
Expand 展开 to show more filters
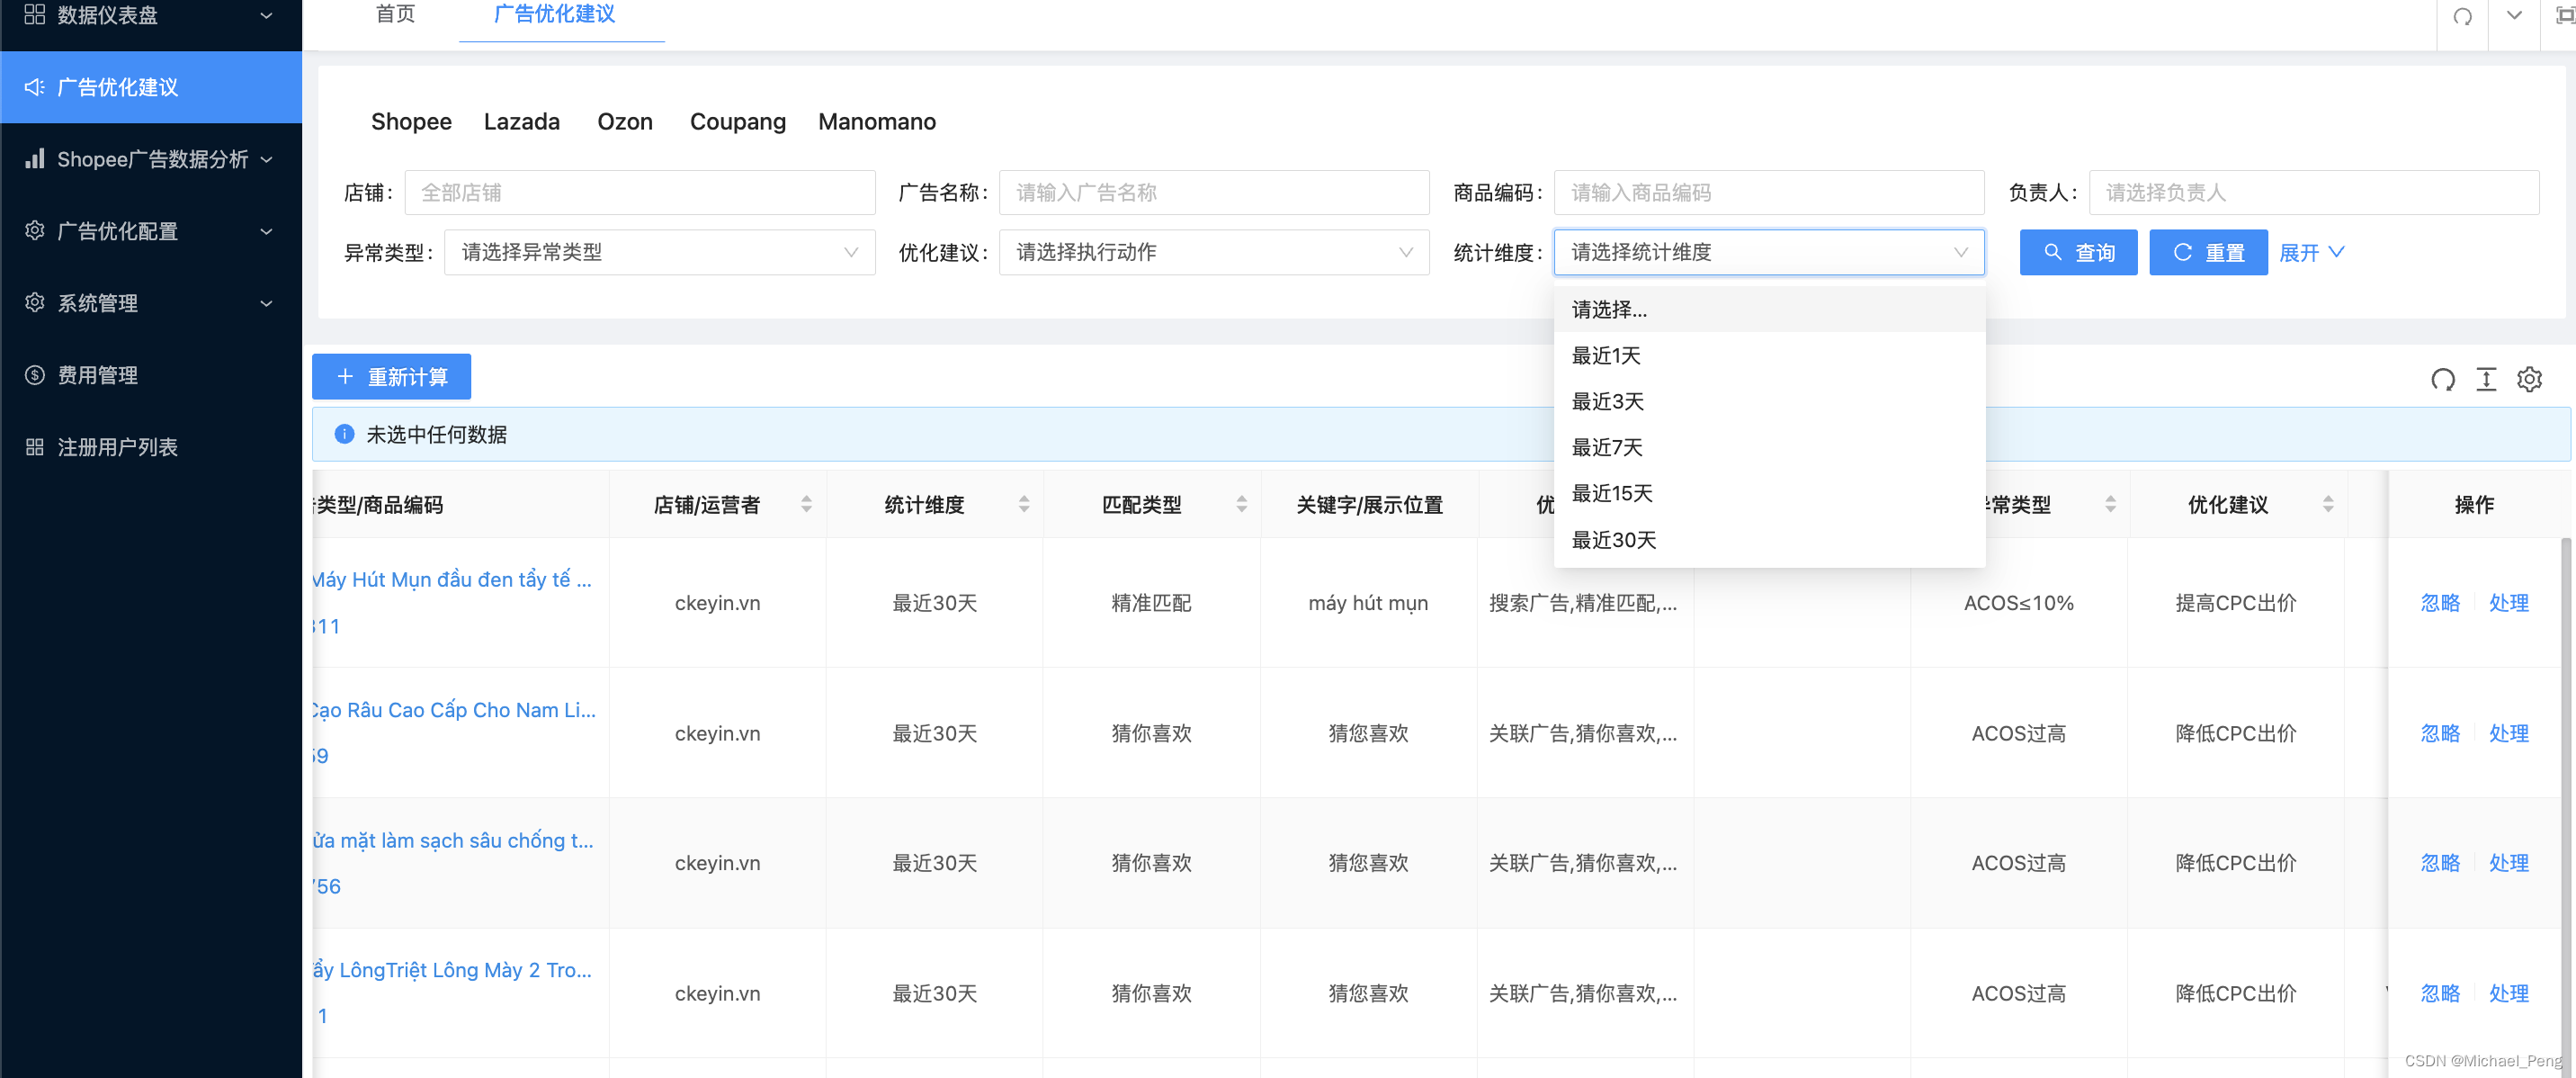click(2310, 252)
